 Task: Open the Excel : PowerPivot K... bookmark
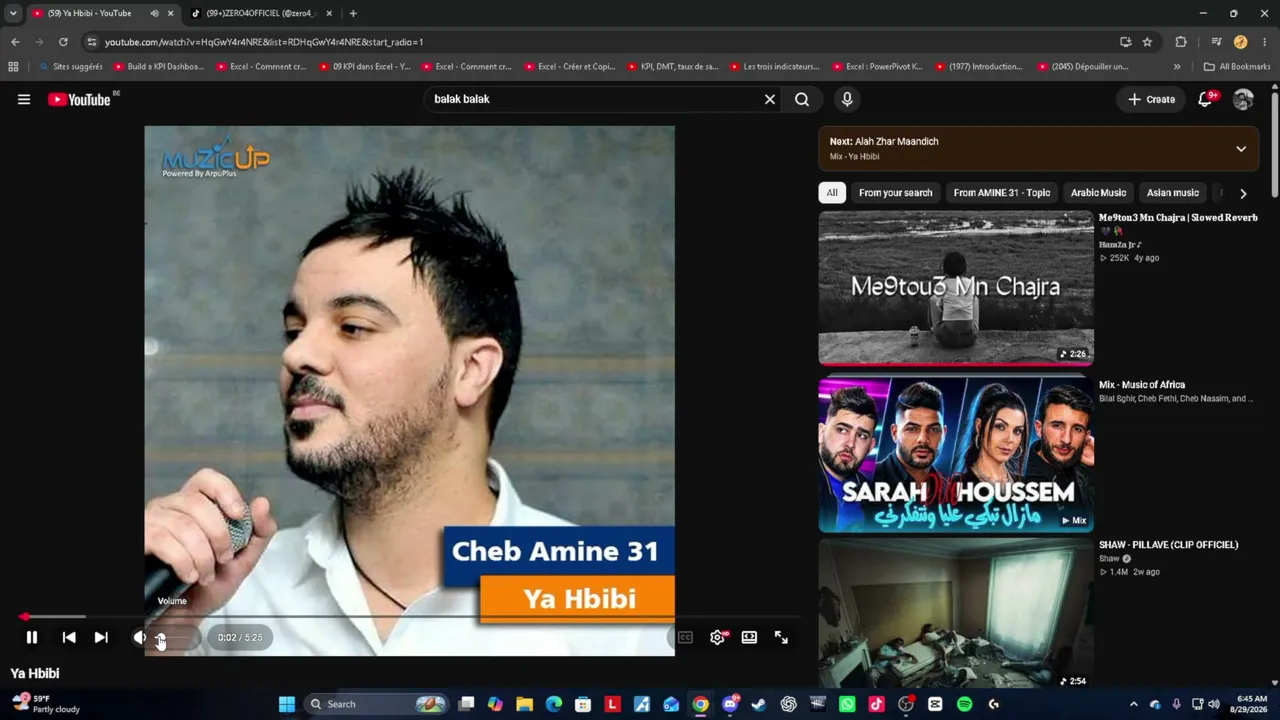click(x=877, y=67)
